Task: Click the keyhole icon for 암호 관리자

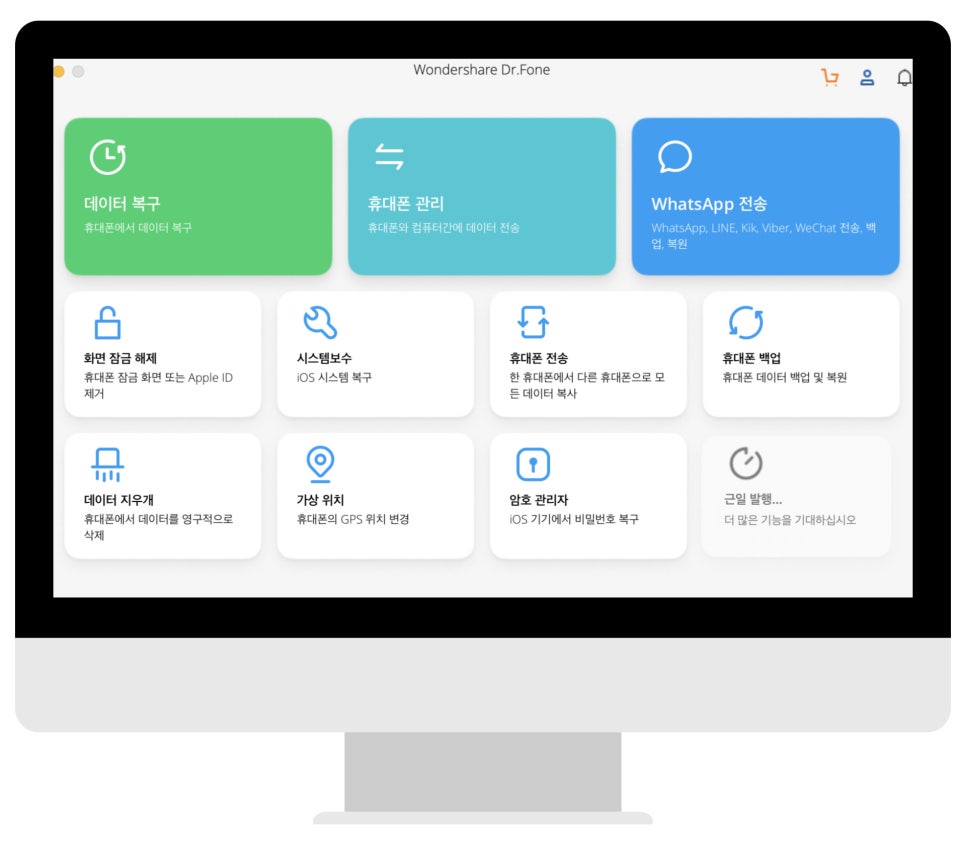Action: tap(533, 464)
